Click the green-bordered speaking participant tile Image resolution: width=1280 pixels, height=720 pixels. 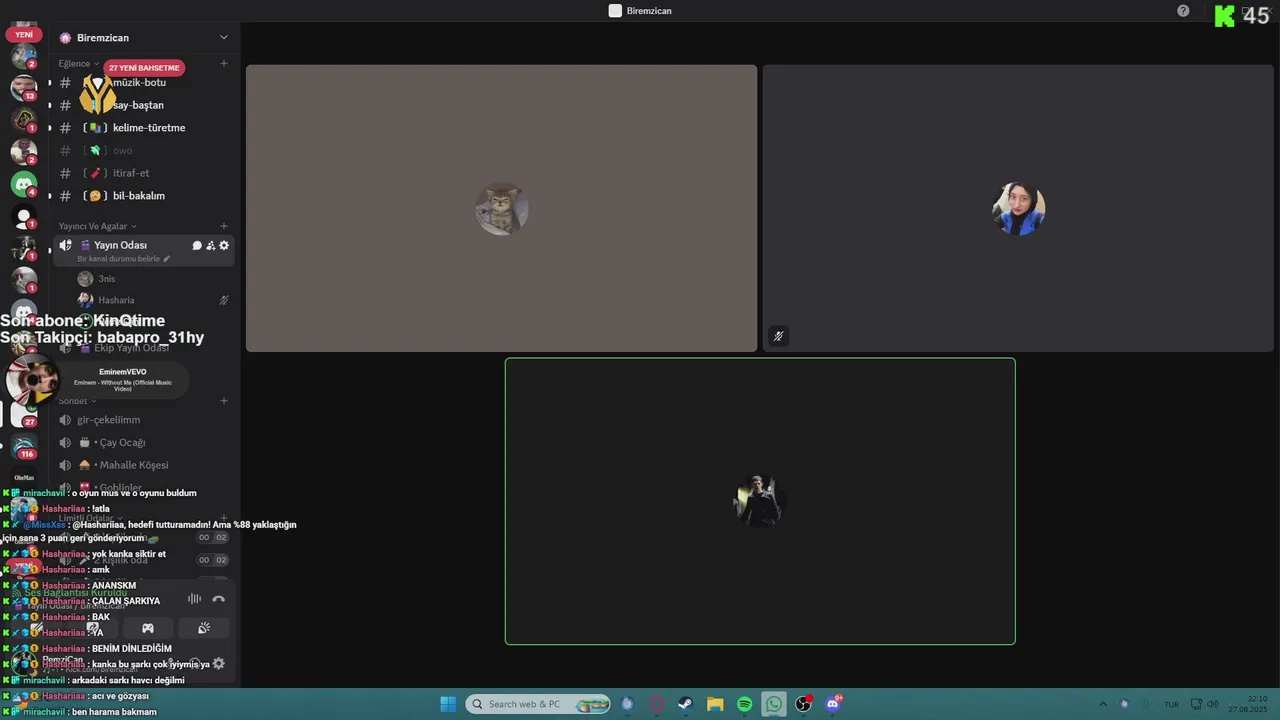point(760,501)
